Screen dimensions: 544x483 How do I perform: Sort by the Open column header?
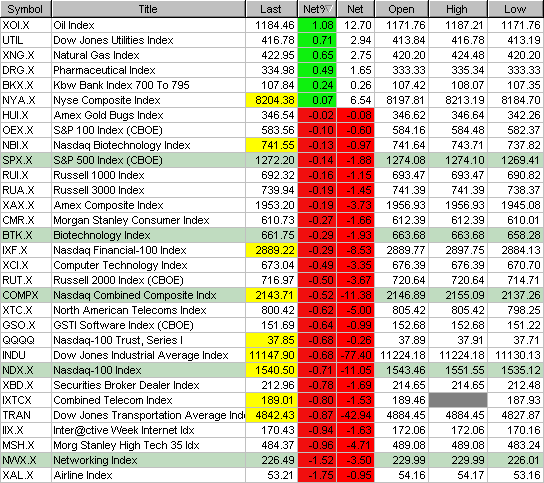coord(401,9)
